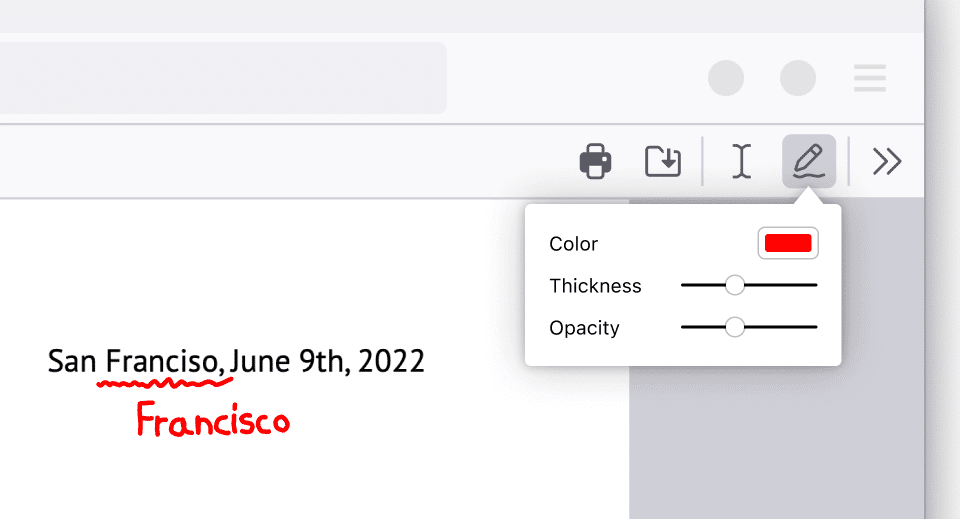This screenshot has width=961, height=520.
Task: Toggle the Draw ink pencil tool
Action: click(809, 161)
